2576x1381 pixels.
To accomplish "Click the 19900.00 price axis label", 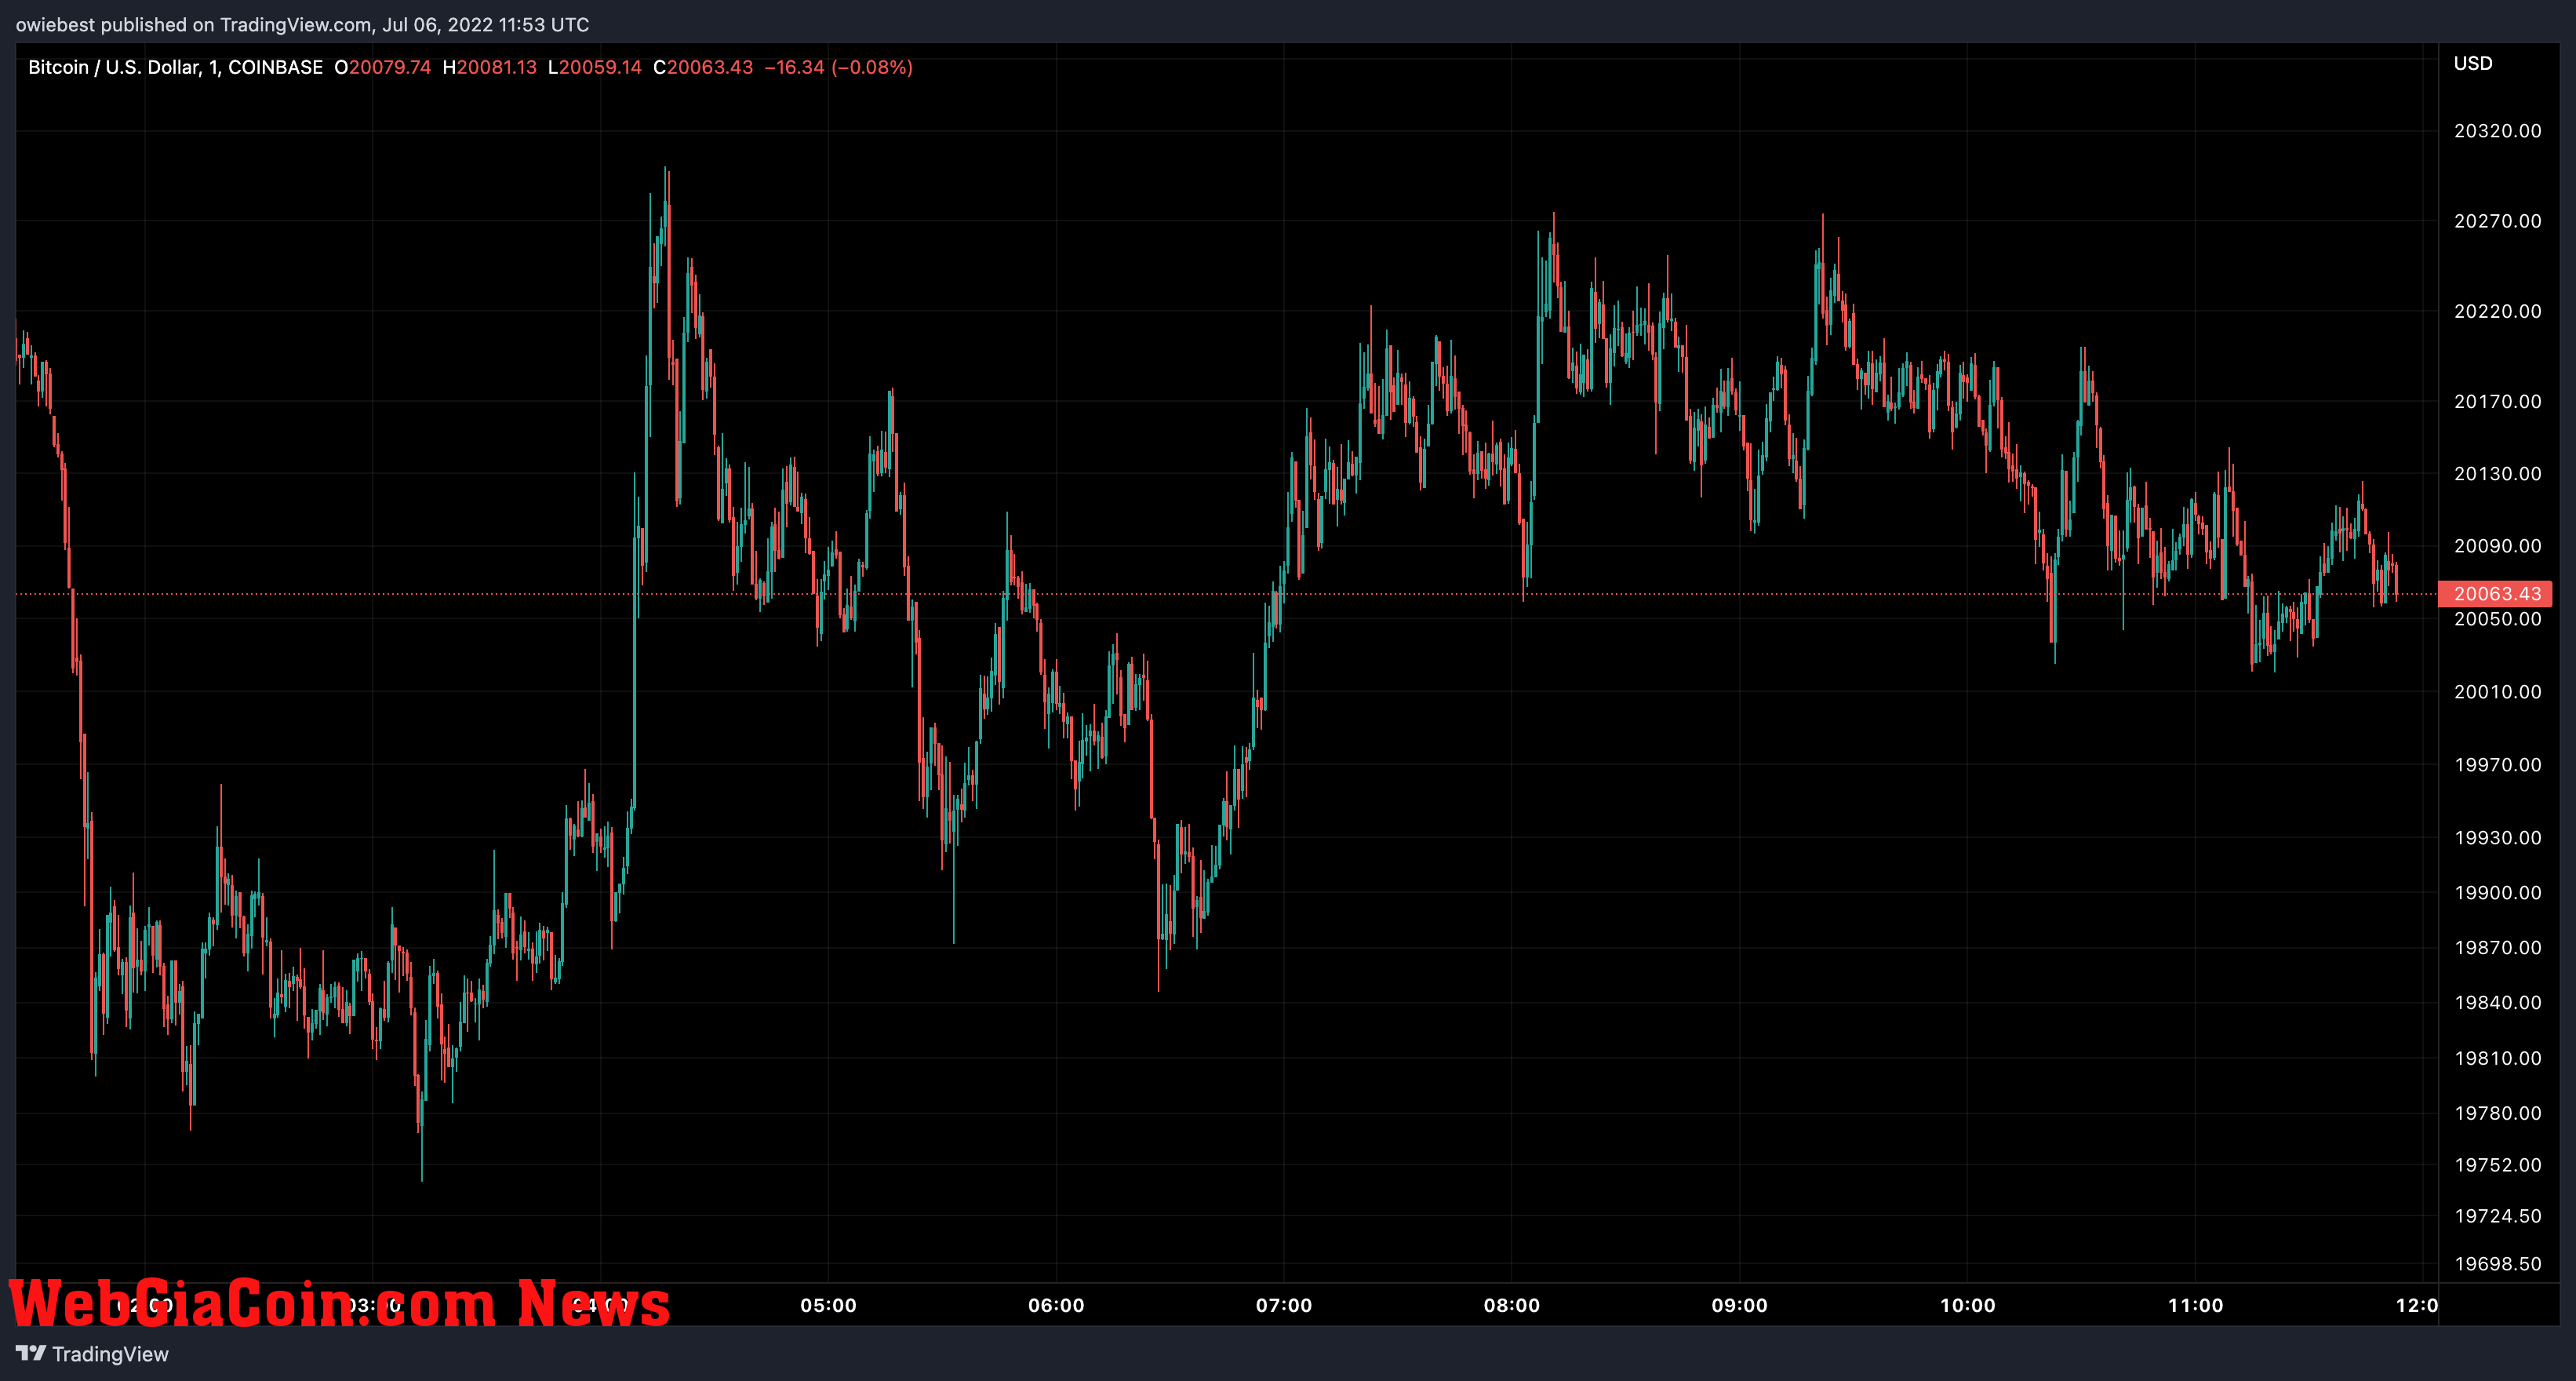I will tap(2497, 892).
